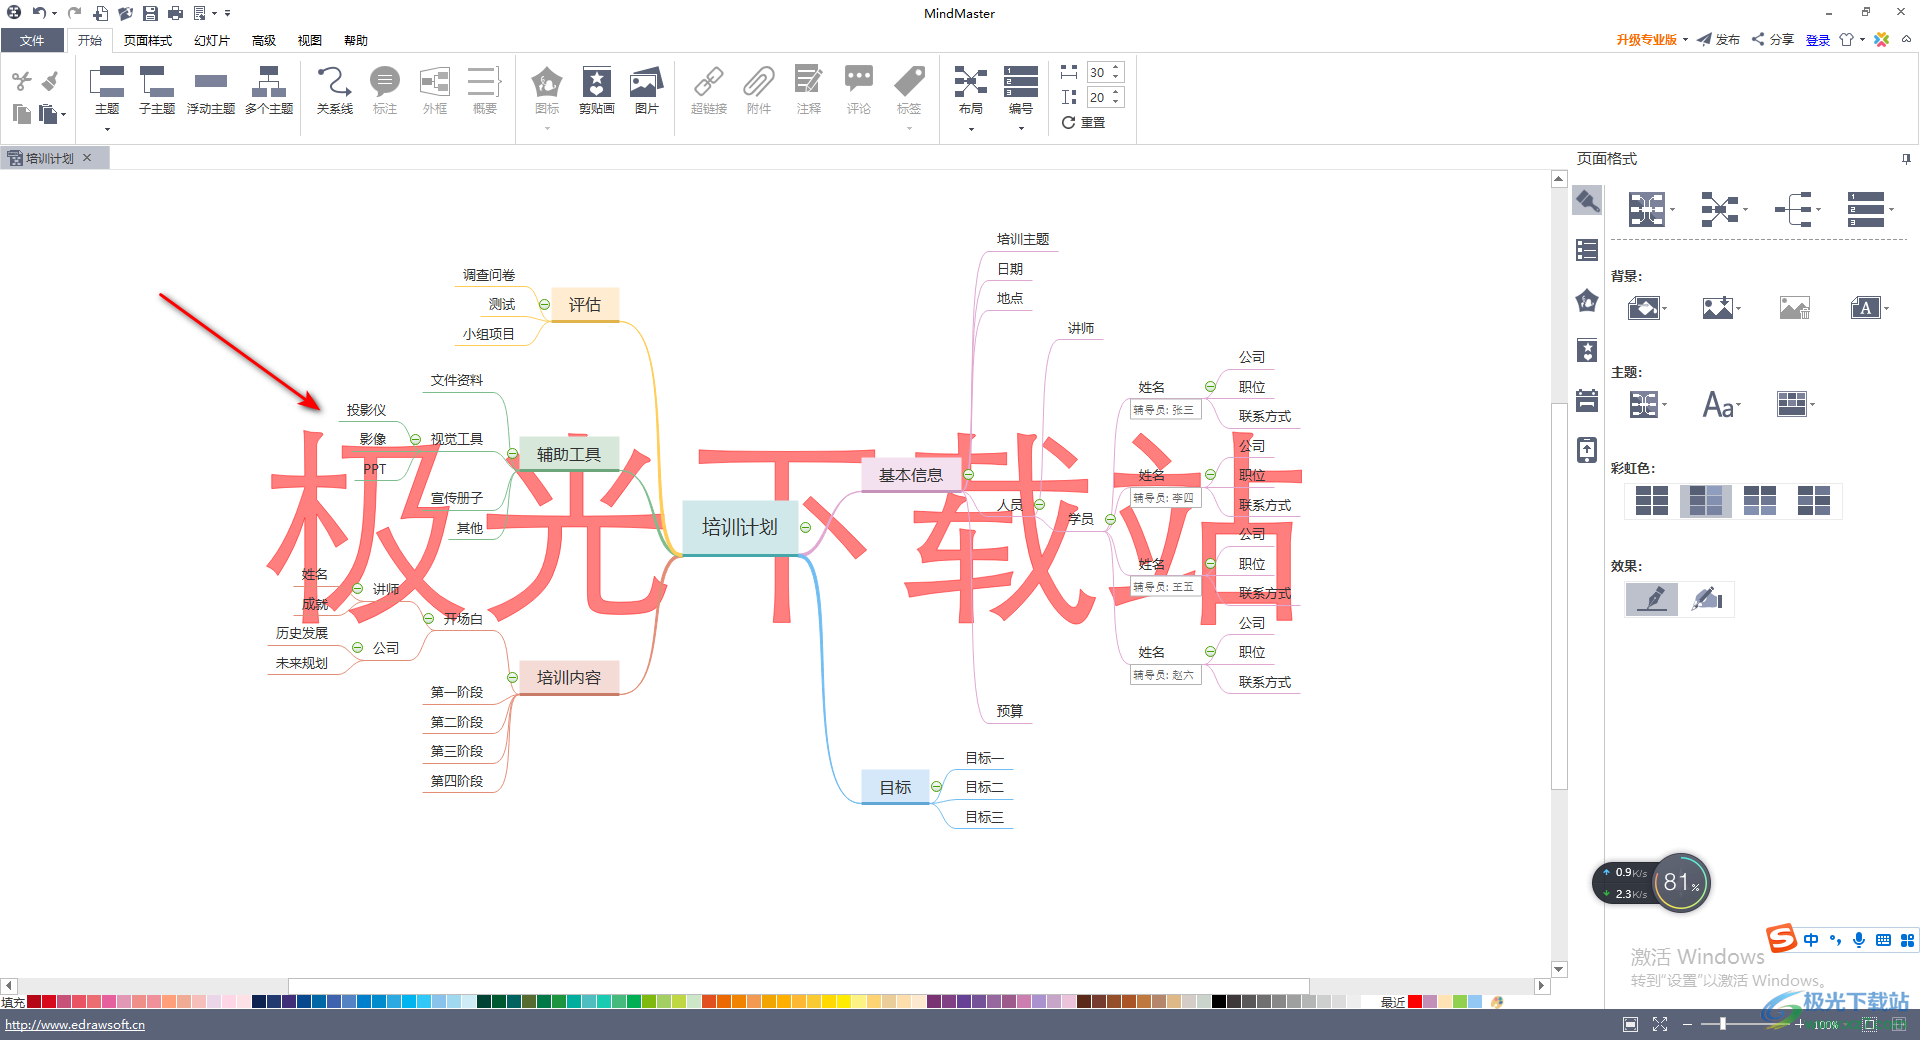The height and width of the screenshot is (1040, 1920).
Task: Open the 文件 menu
Action: [x=32, y=40]
